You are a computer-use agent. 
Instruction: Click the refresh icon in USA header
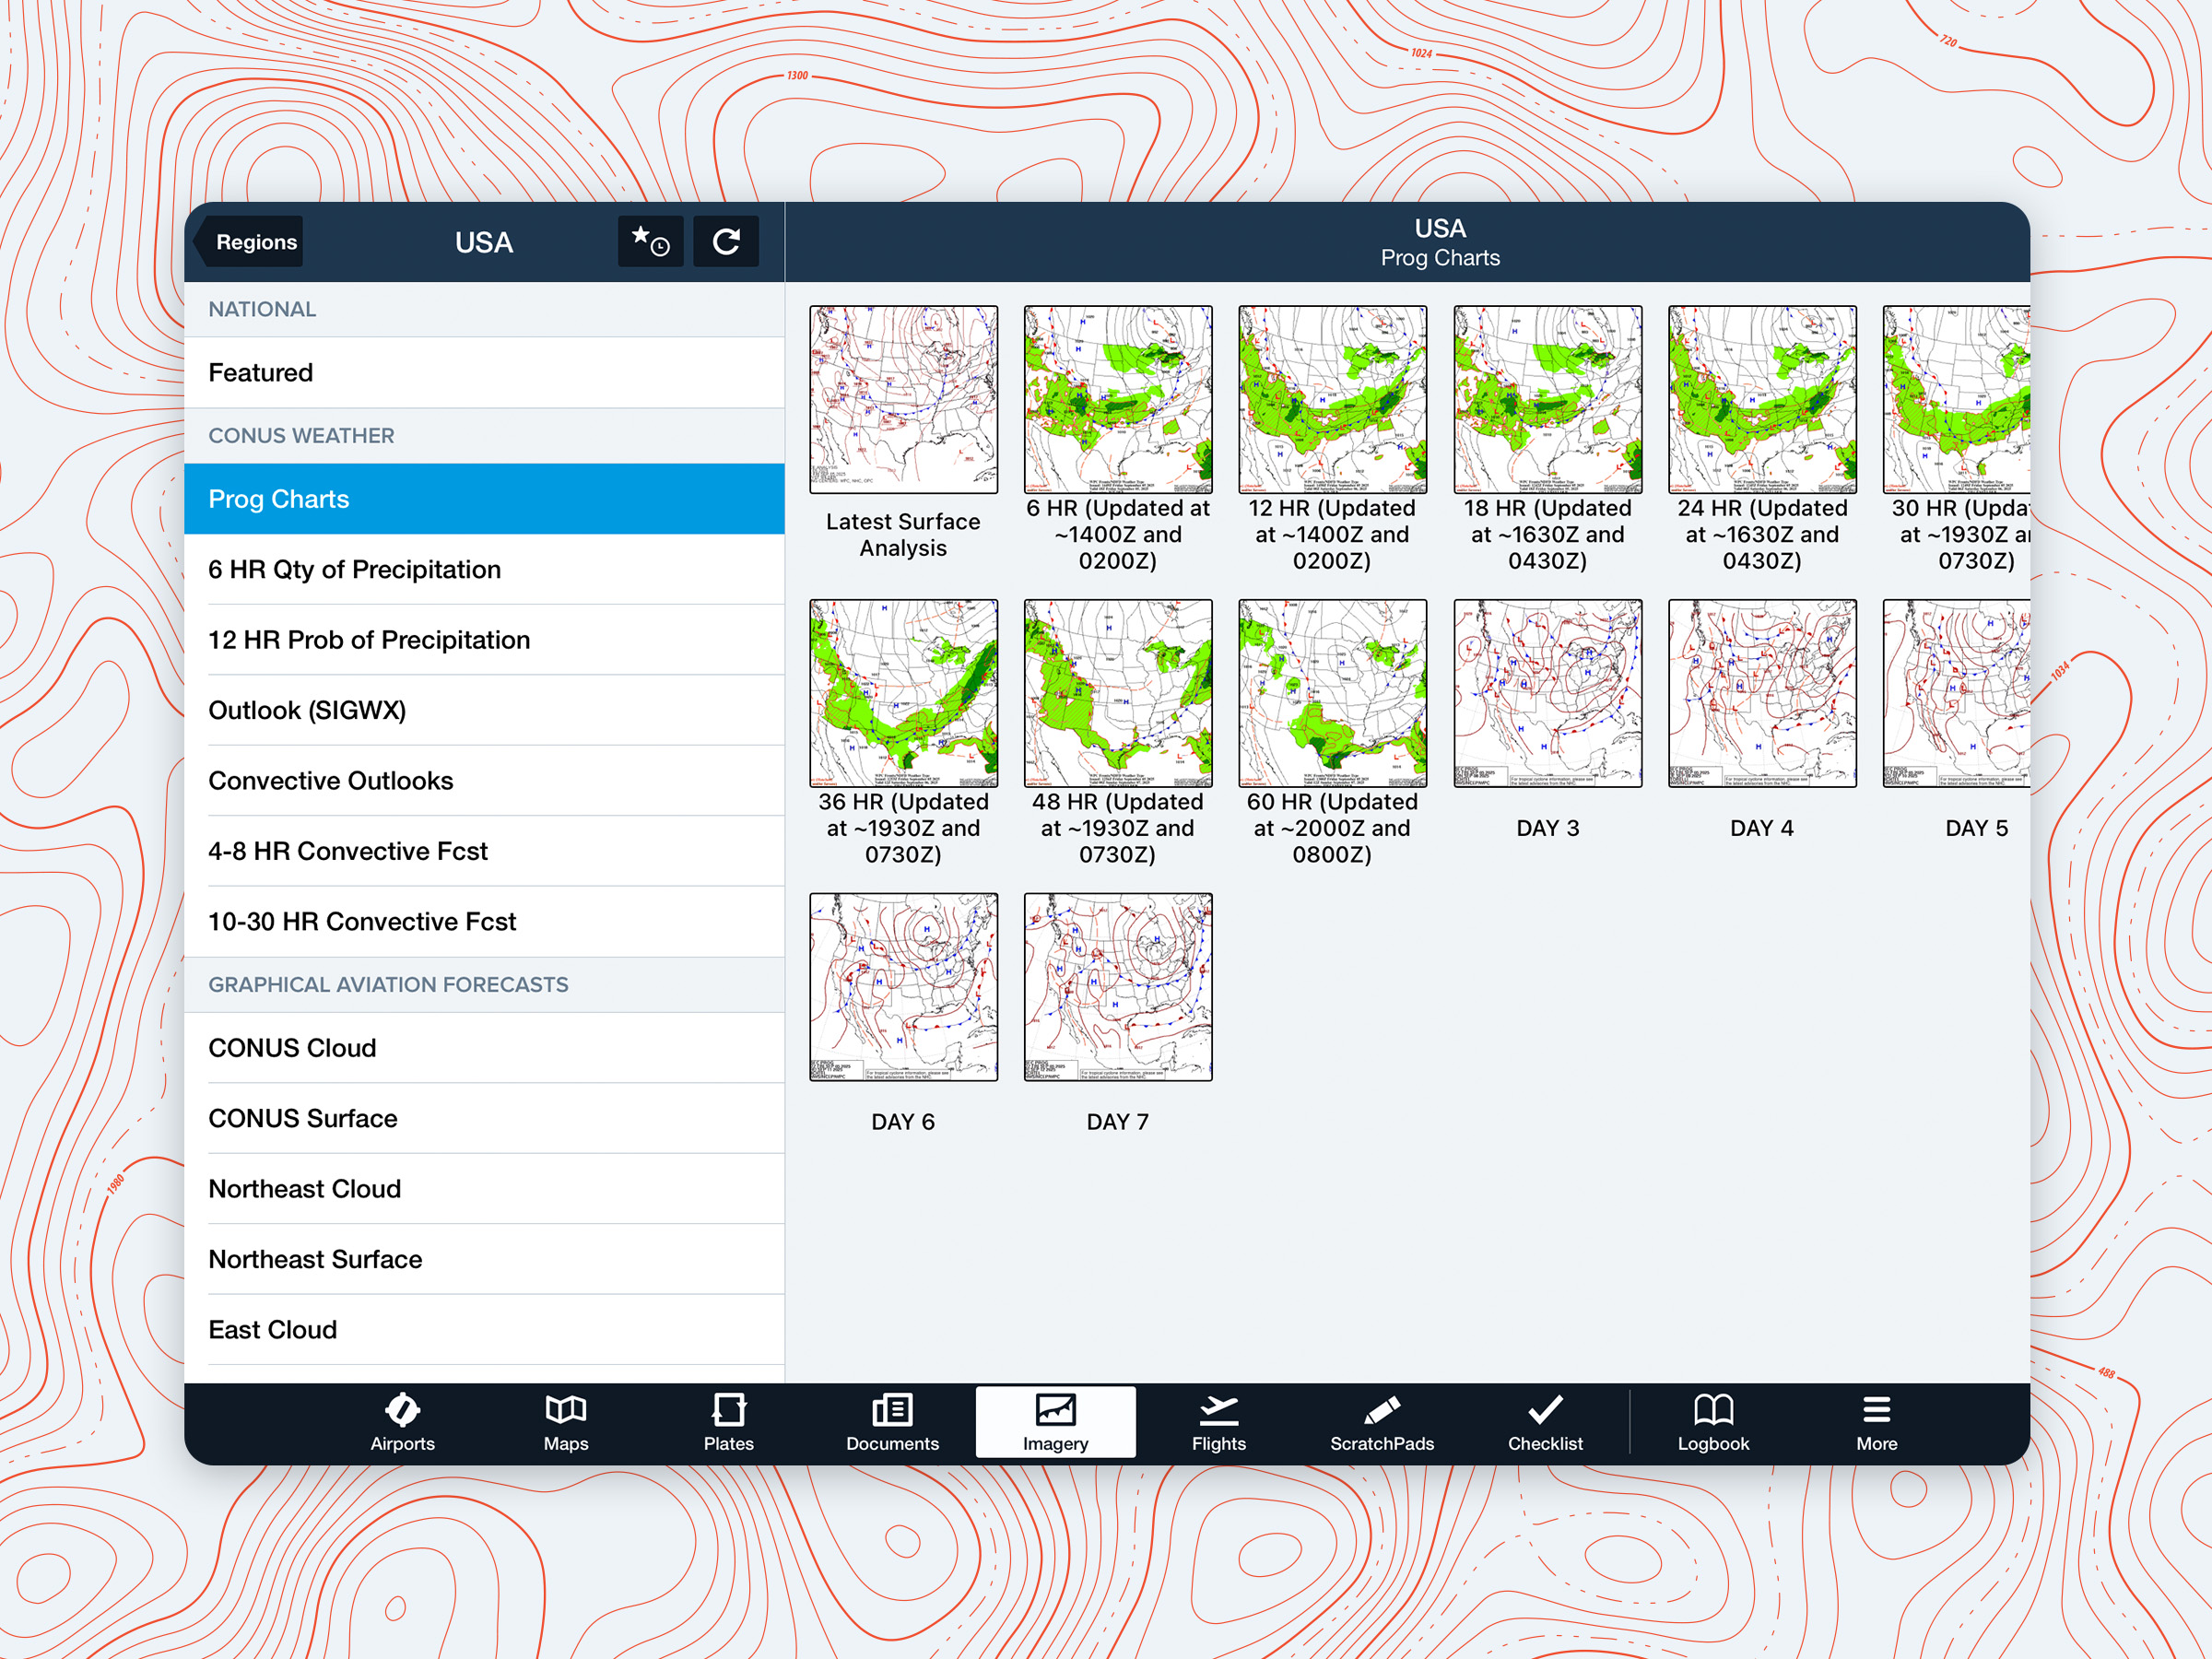(x=726, y=241)
